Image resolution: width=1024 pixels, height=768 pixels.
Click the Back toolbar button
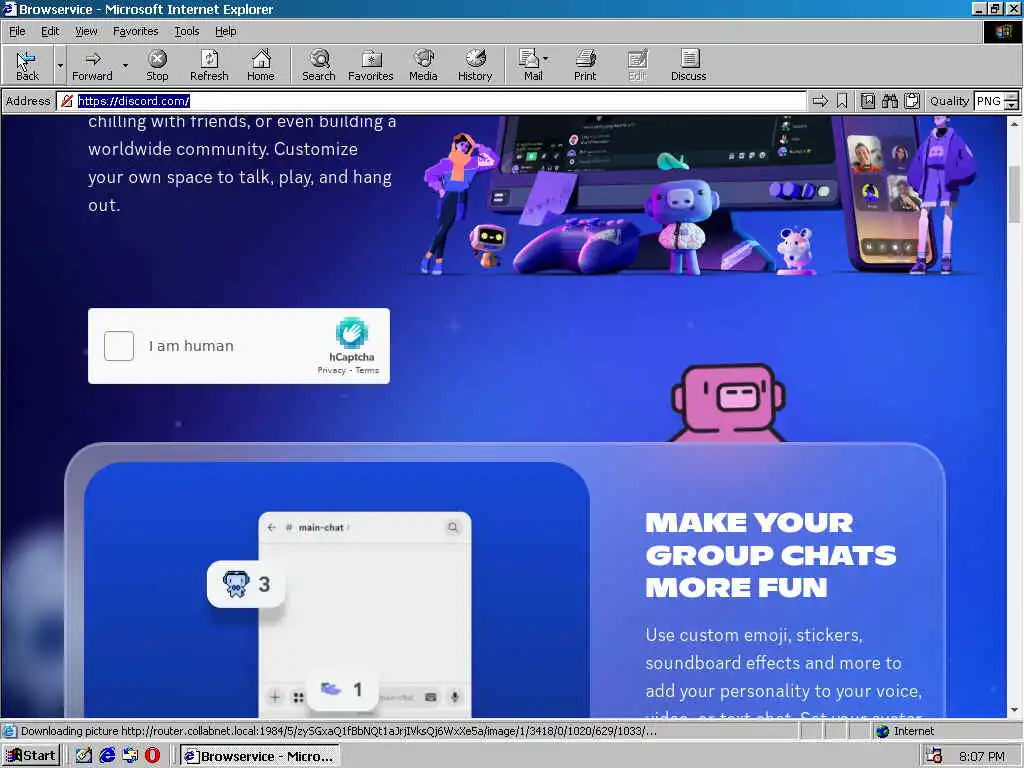[x=27, y=65]
